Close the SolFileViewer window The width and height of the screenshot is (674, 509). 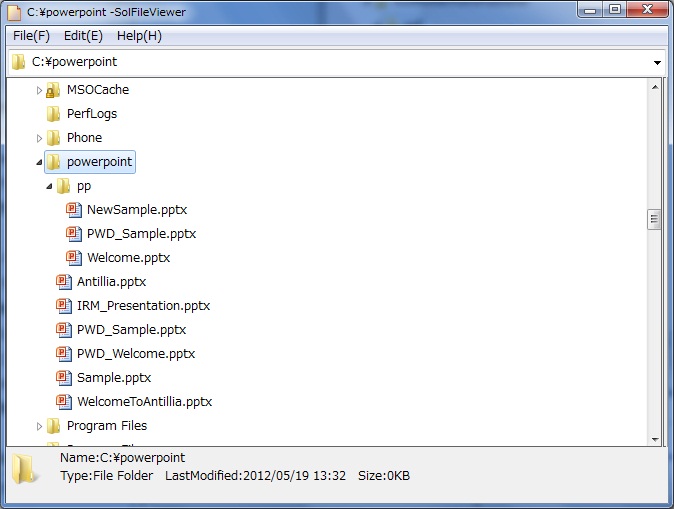(x=647, y=10)
